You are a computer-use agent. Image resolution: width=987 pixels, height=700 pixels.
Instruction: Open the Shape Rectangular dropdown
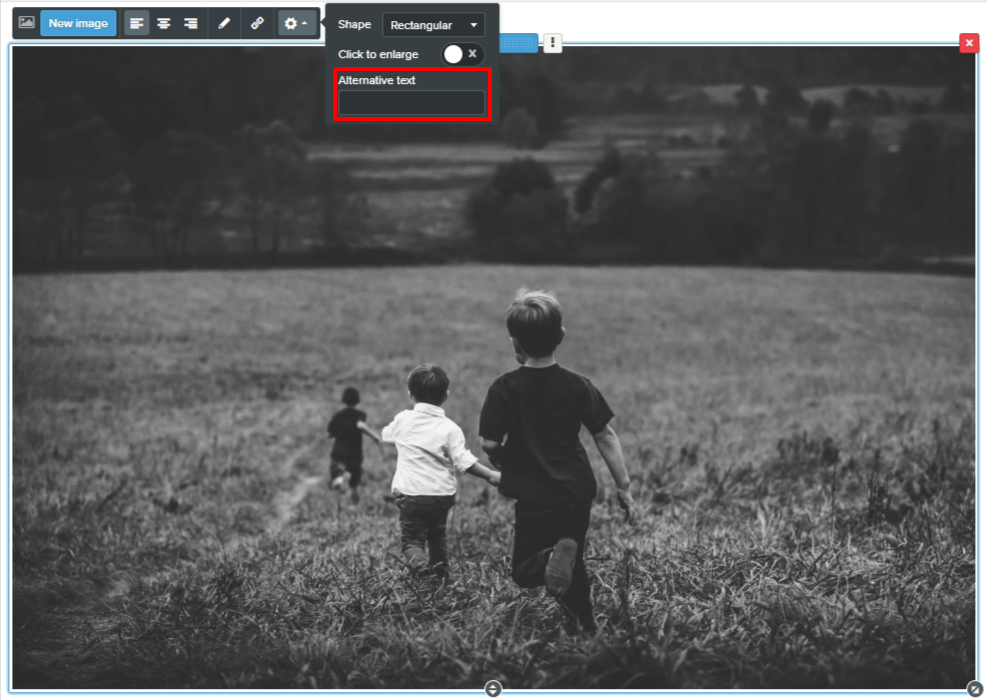point(433,25)
